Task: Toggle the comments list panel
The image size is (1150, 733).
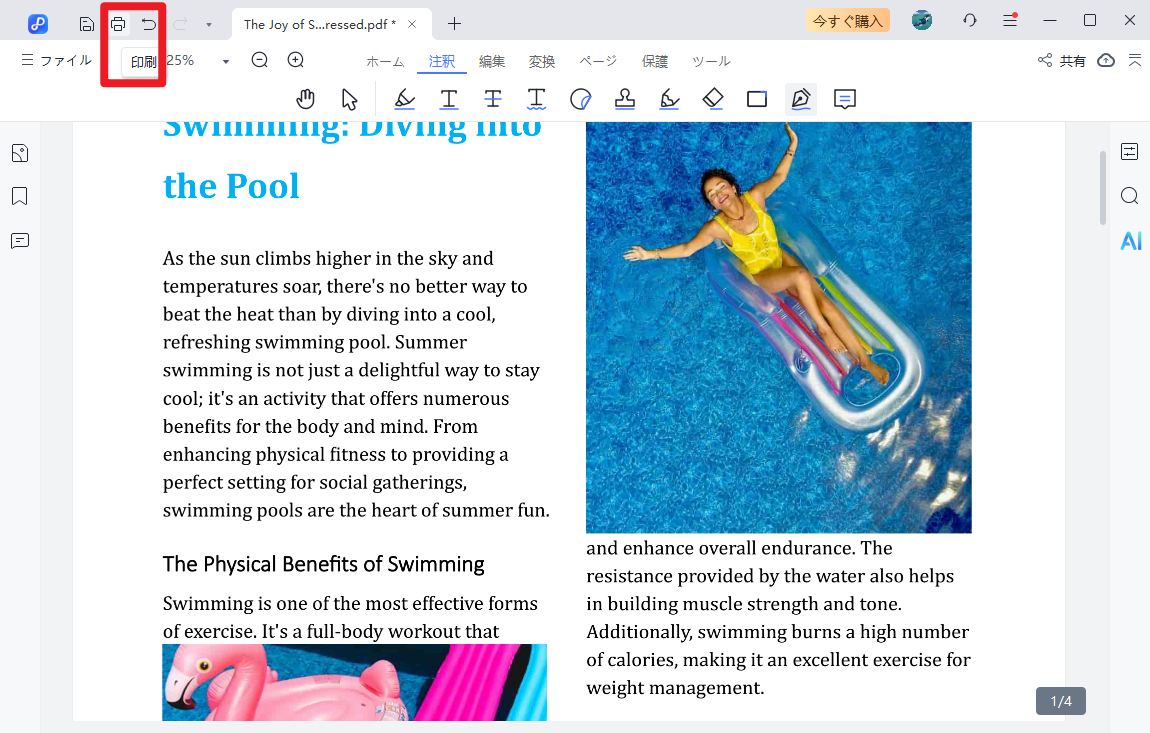Action: tap(20, 241)
